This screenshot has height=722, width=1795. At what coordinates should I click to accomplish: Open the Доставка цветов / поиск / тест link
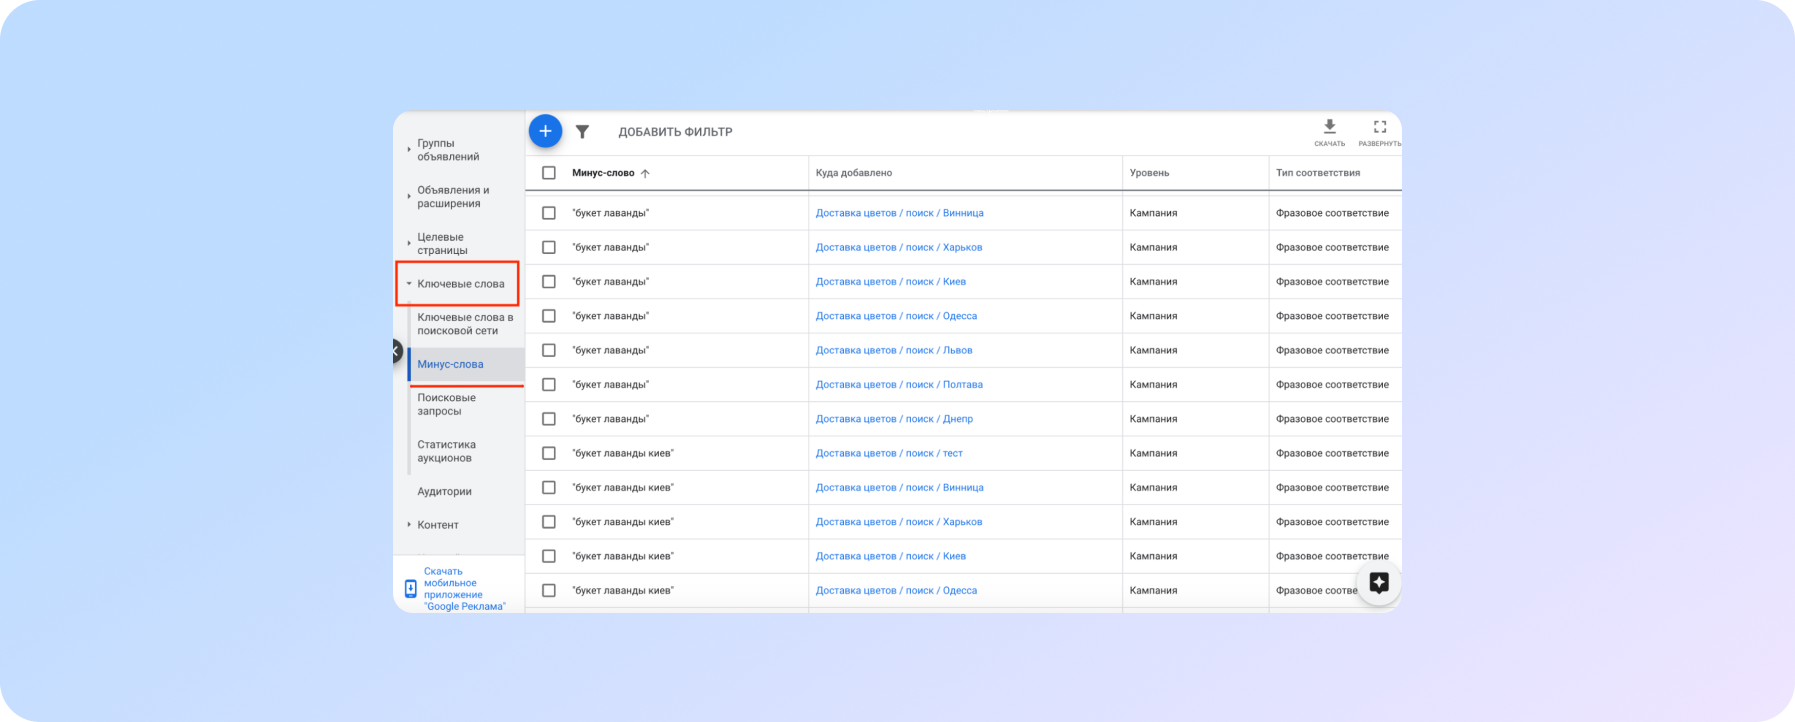coord(889,453)
